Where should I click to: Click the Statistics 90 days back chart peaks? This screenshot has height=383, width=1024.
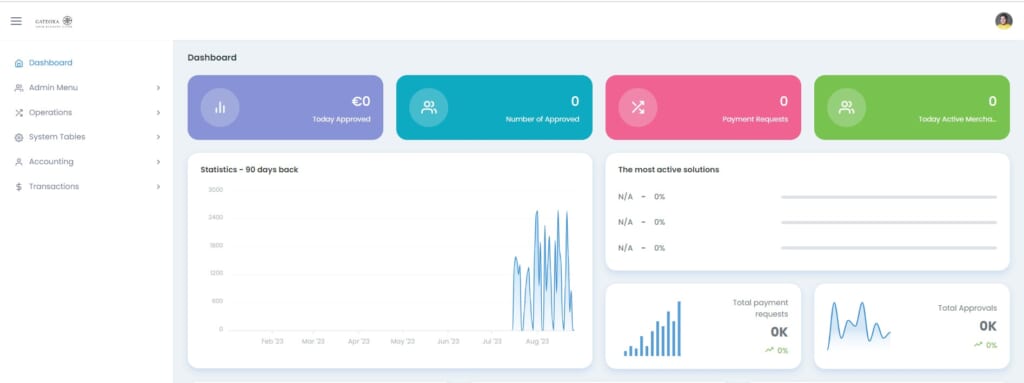pos(543,270)
